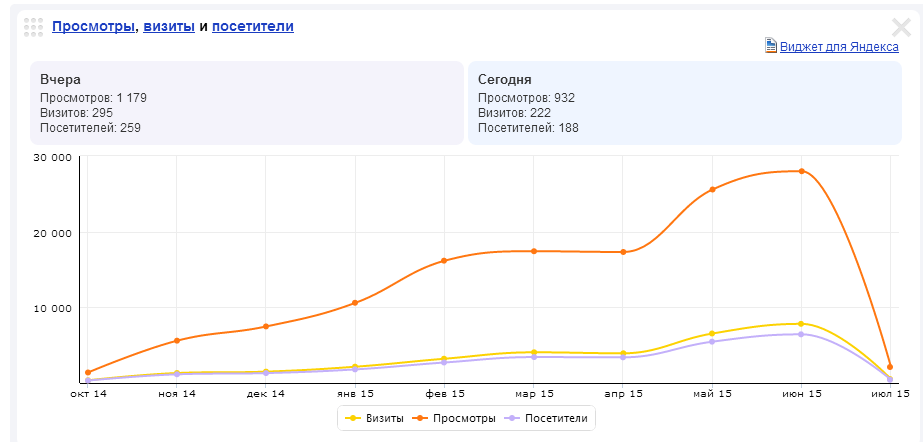Toggle the Просмотры series in legend
This screenshot has height=442, width=923.
coord(454,417)
